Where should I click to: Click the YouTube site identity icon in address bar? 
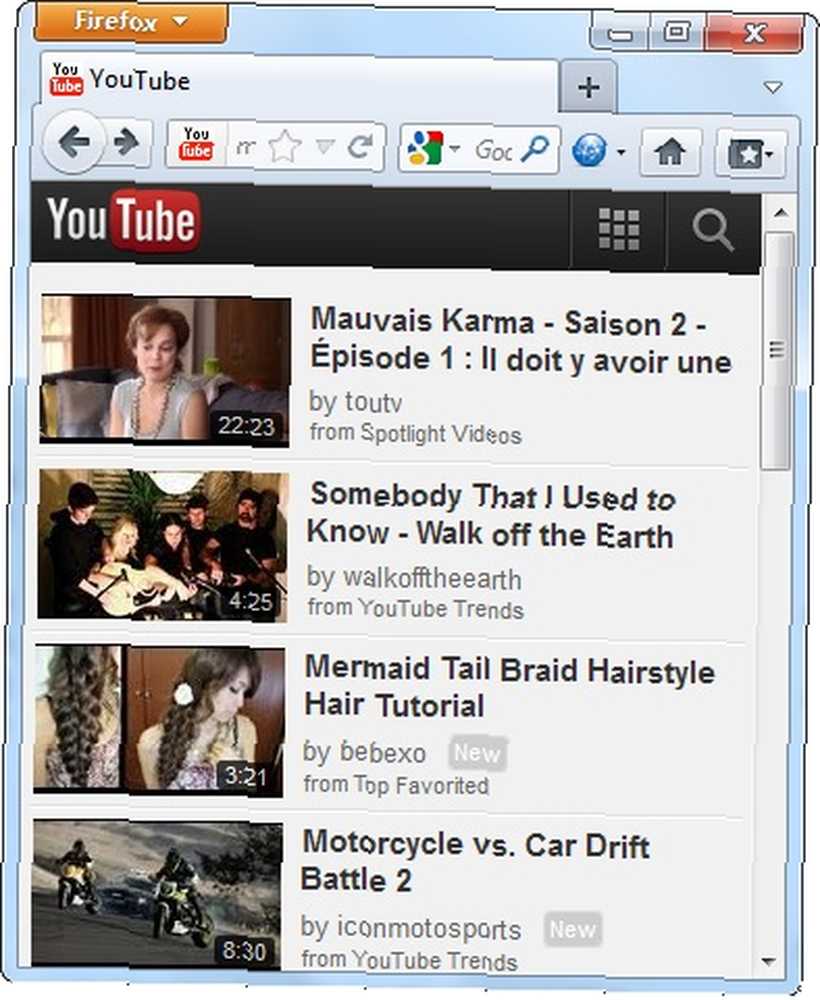pos(196,144)
